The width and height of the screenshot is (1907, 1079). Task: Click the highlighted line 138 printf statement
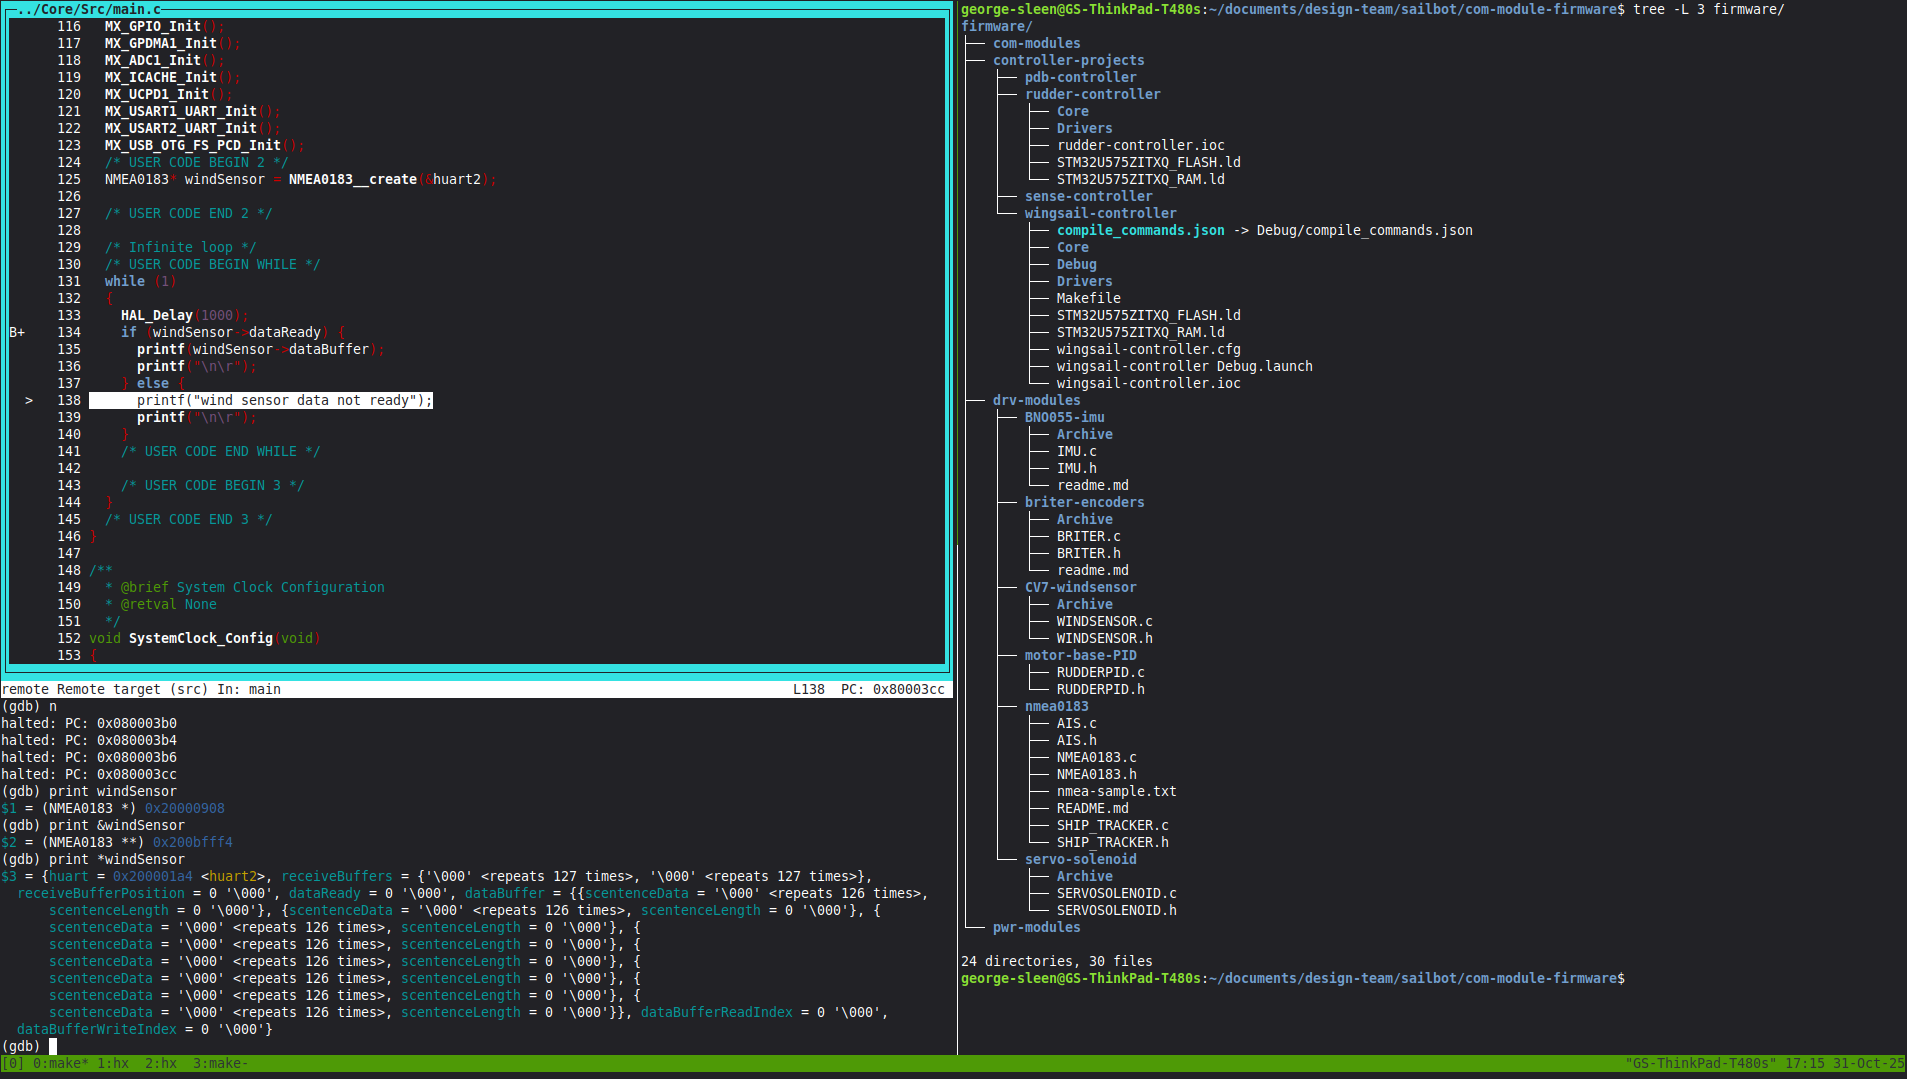point(261,400)
